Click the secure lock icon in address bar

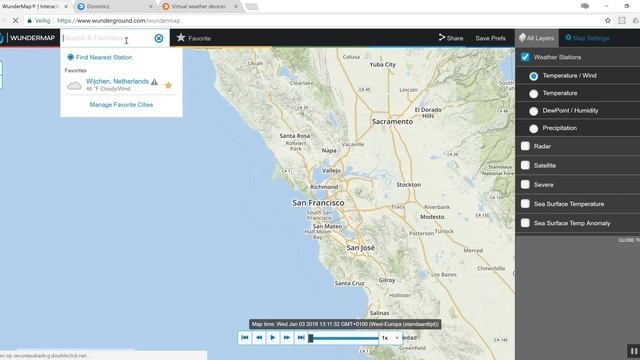click(x=29, y=20)
